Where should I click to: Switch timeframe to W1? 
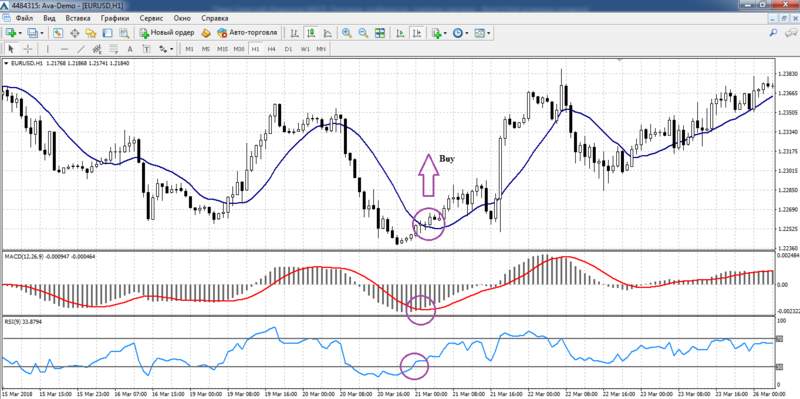click(305, 49)
